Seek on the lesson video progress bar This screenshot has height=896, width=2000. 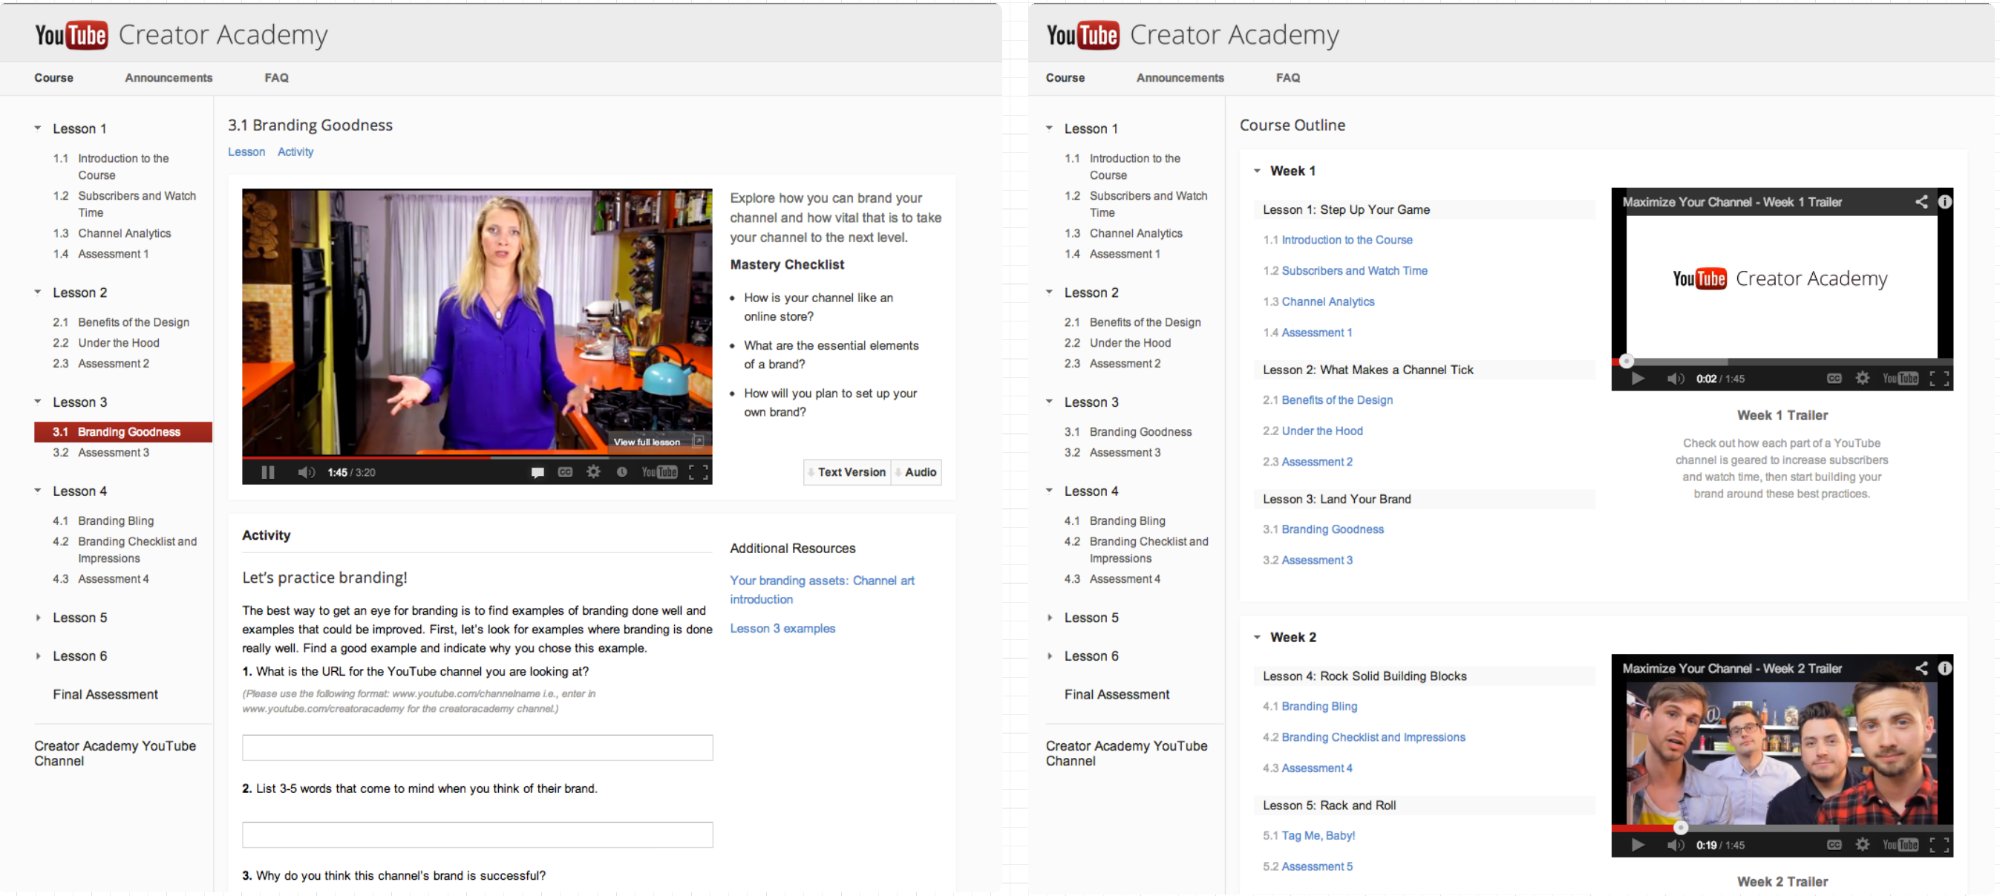pyautogui.click(x=477, y=458)
